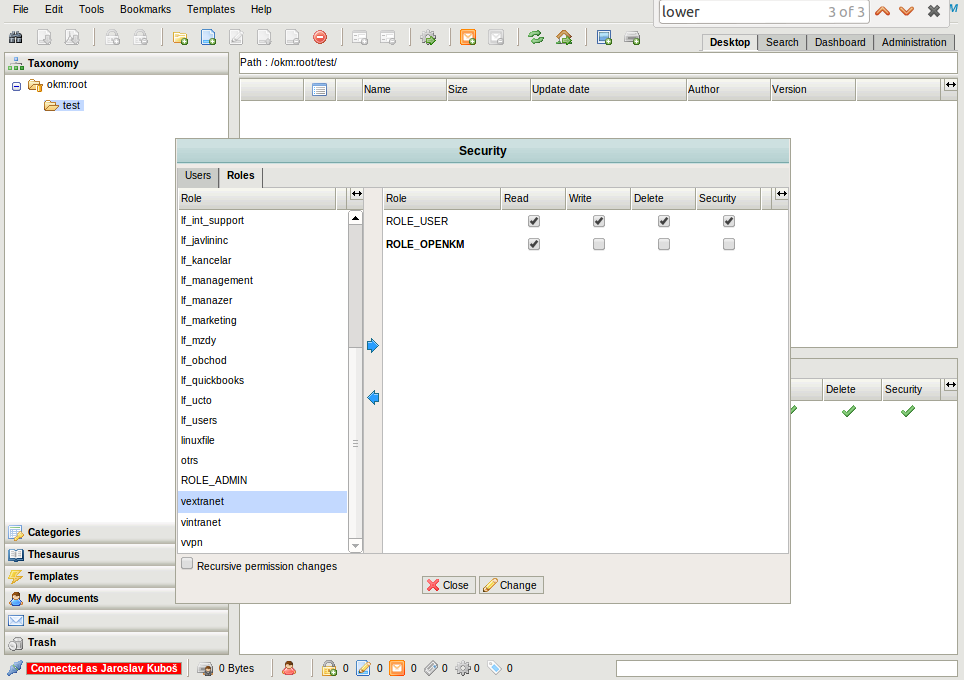The image size is (964, 680).
Task: Collapse the okm:root tree node
Action: tap(16, 86)
